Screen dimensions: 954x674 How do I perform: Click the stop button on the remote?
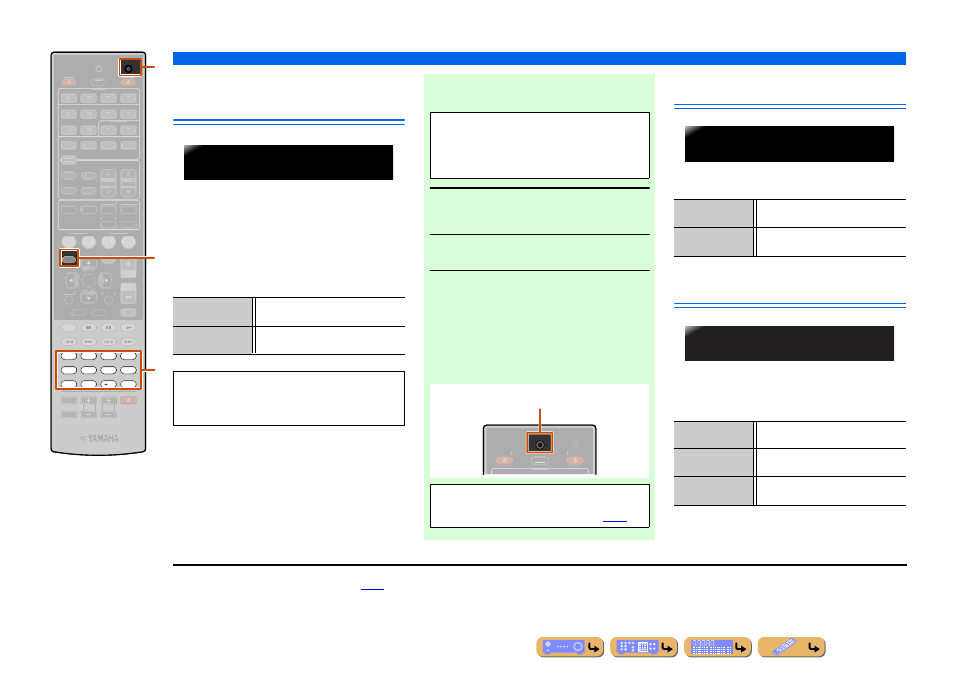89,327
